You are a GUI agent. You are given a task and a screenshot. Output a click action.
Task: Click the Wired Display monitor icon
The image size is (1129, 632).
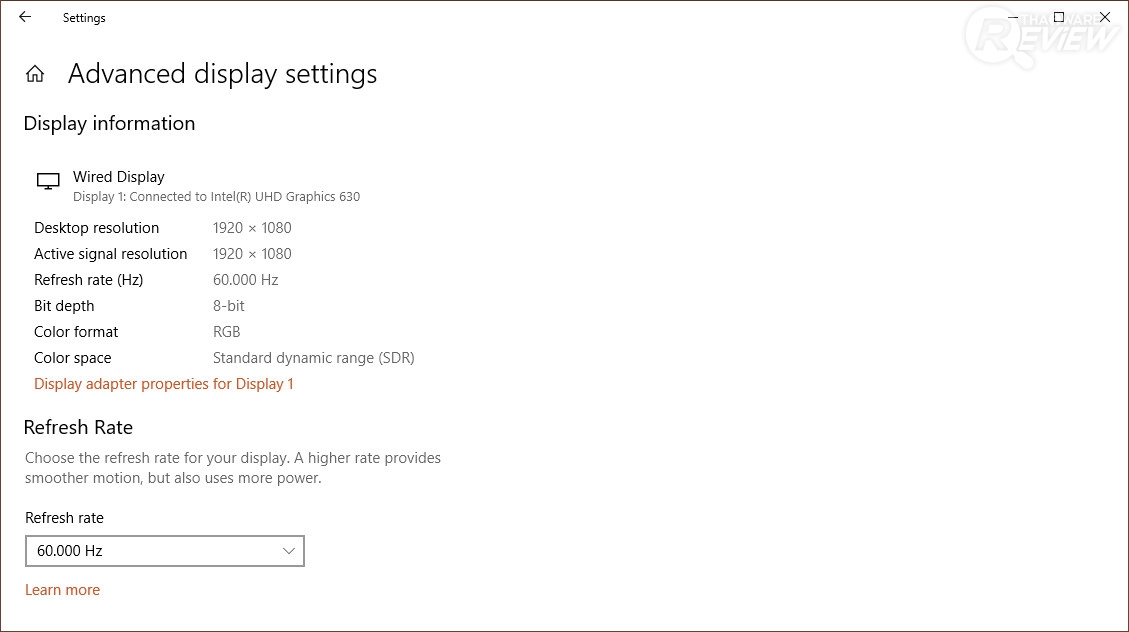click(48, 181)
